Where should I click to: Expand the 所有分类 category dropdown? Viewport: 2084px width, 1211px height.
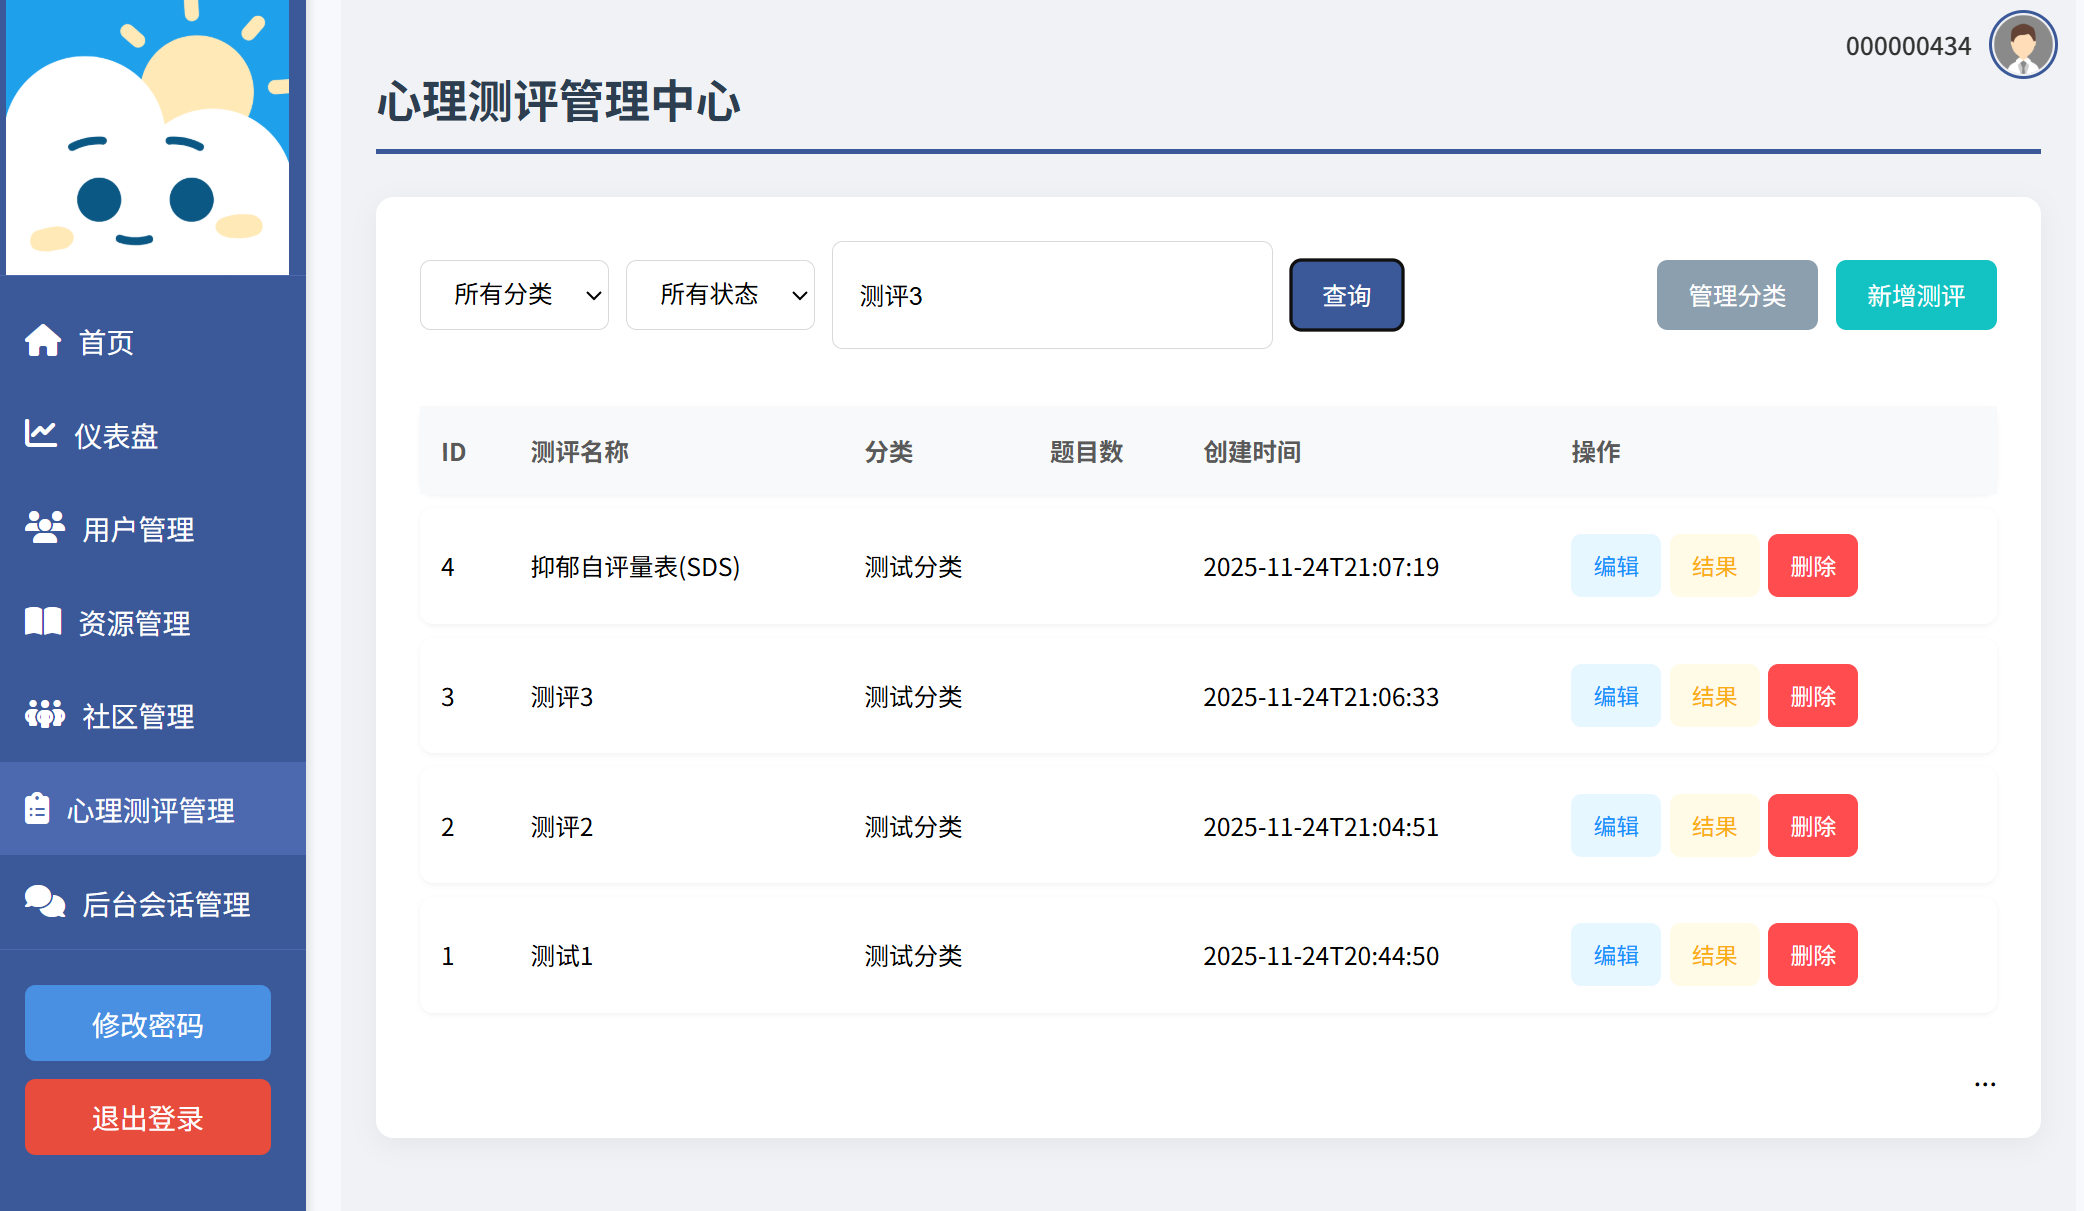pos(514,295)
